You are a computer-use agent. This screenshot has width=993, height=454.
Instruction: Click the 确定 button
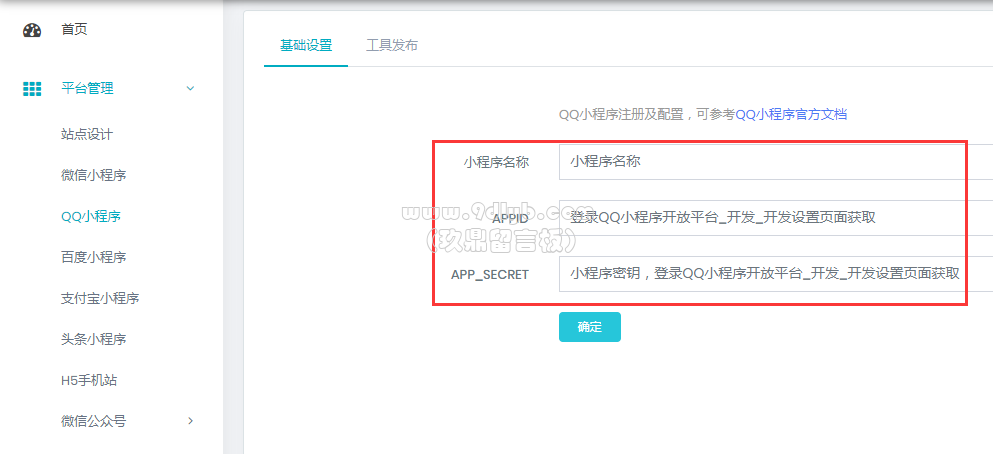(590, 327)
